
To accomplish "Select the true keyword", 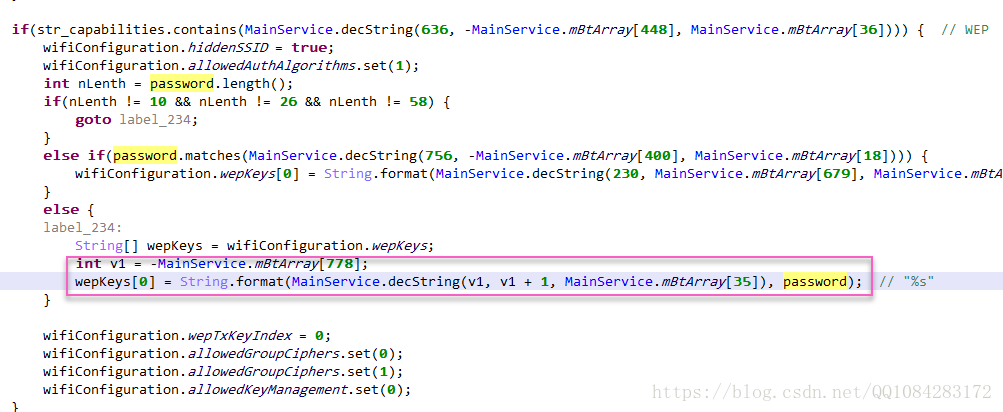I will [x=308, y=47].
